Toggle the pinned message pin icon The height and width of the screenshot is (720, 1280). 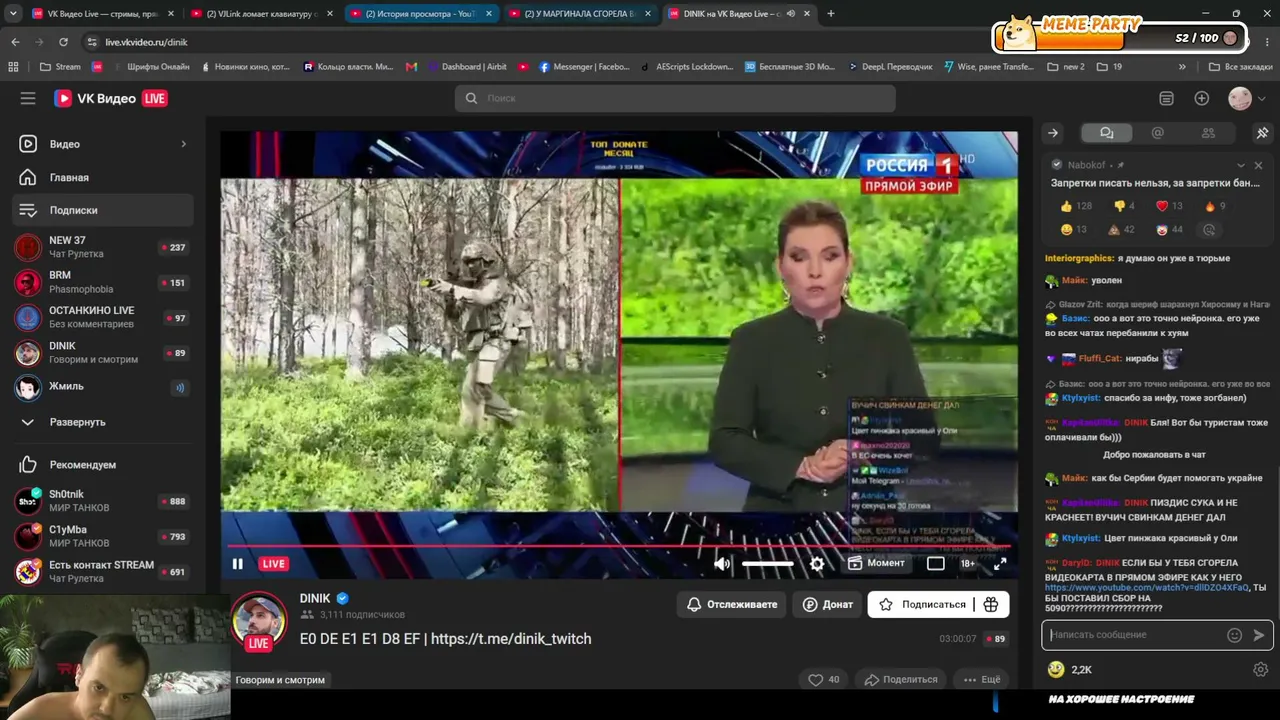click(x=1262, y=133)
